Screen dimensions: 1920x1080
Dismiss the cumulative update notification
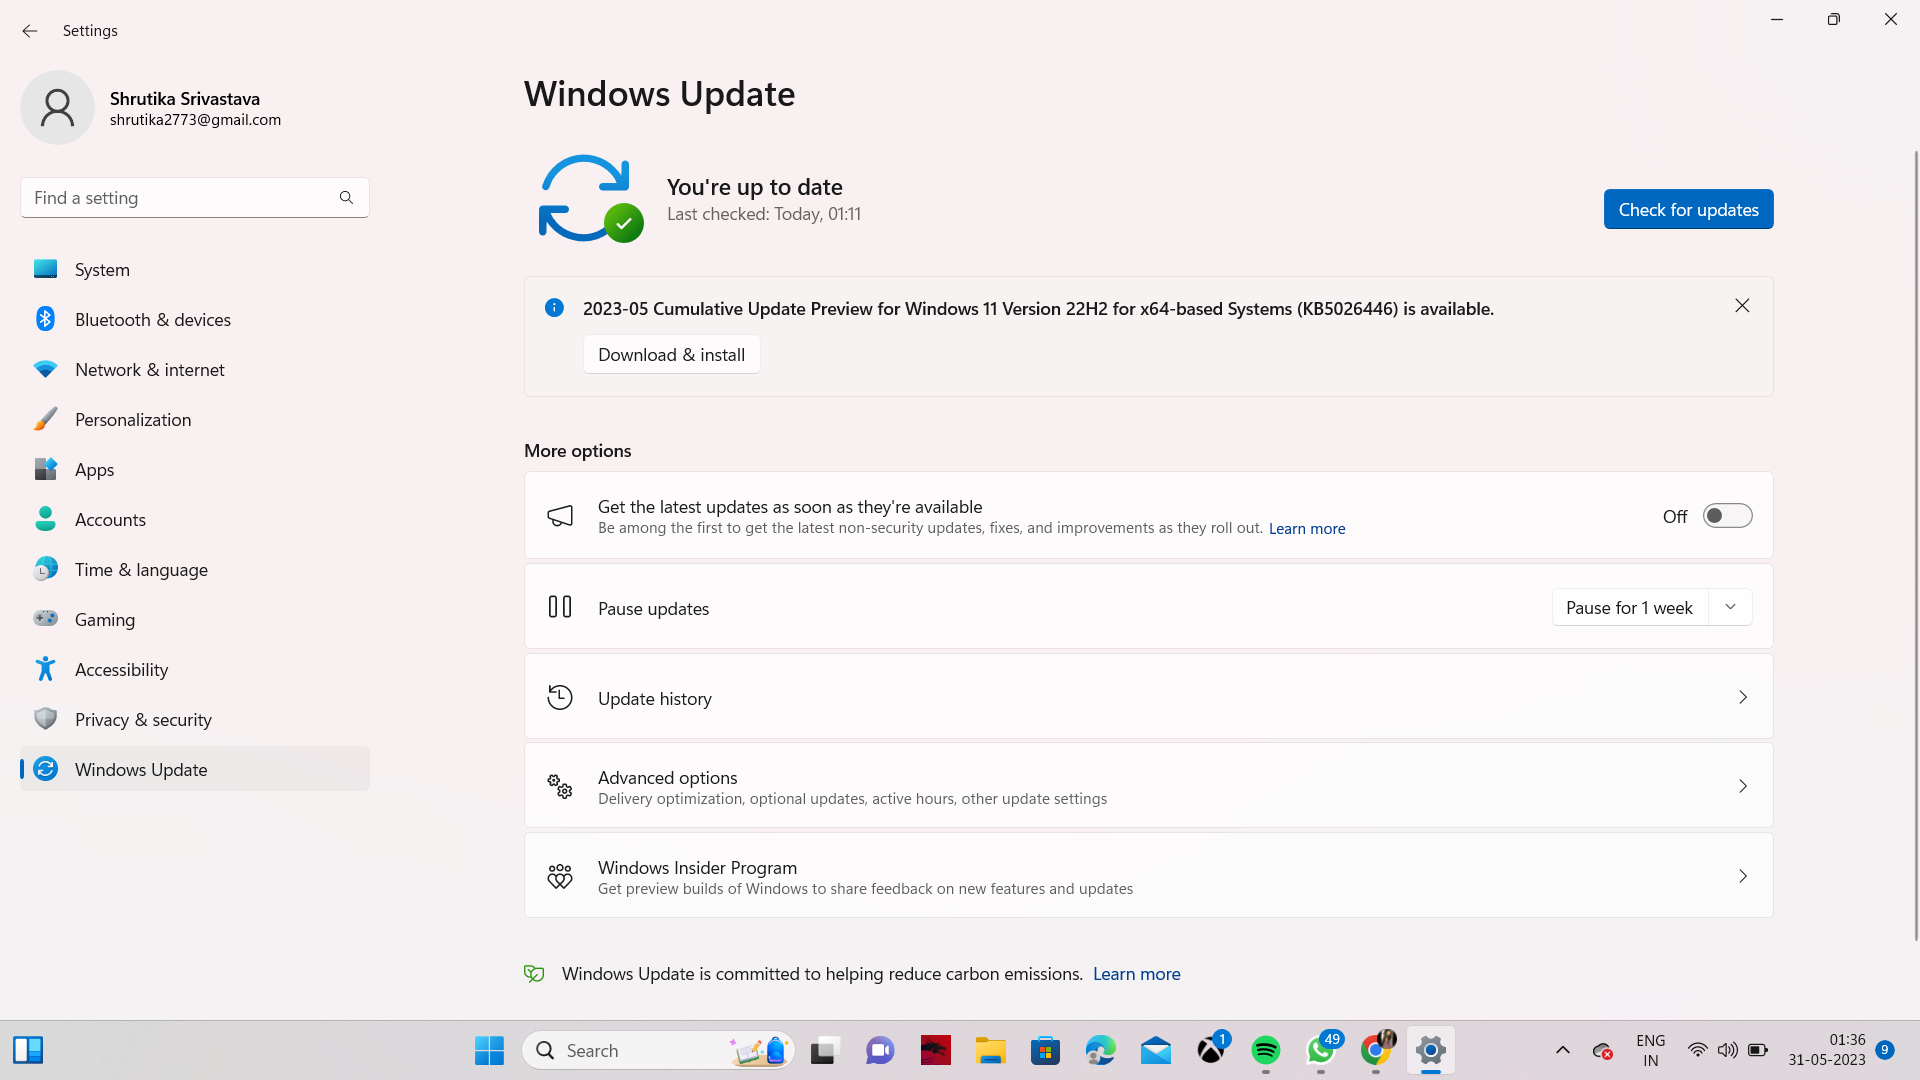(x=1741, y=306)
